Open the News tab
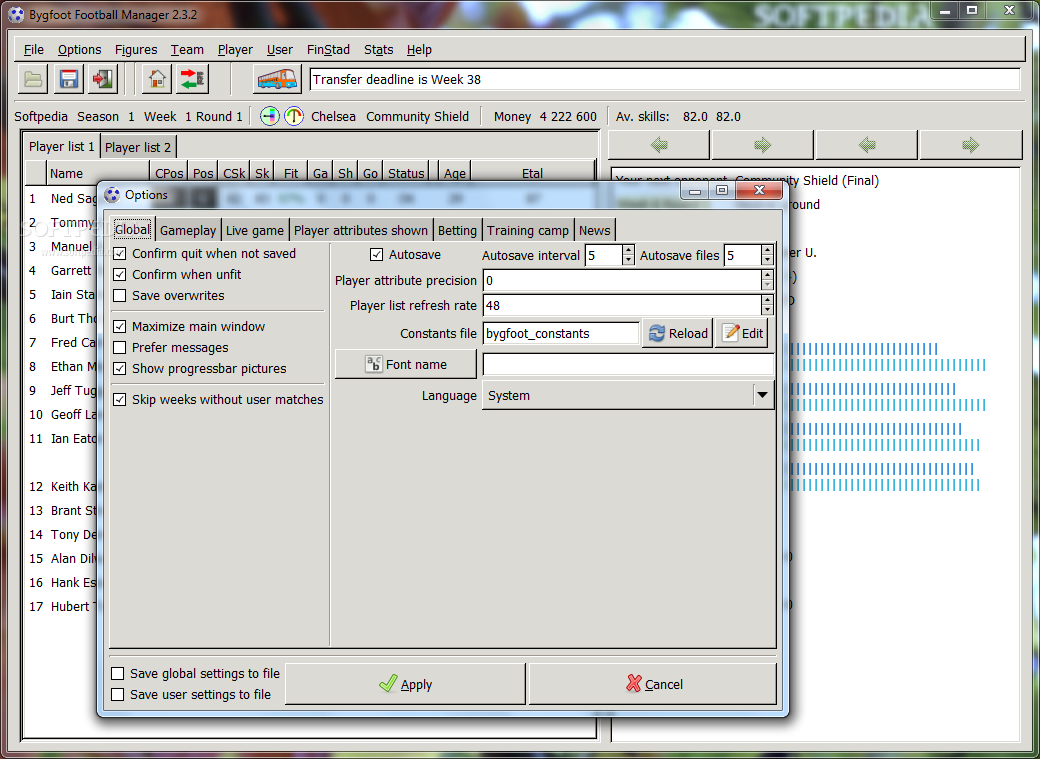The height and width of the screenshot is (759, 1040). pyautogui.click(x=594, y=230)
